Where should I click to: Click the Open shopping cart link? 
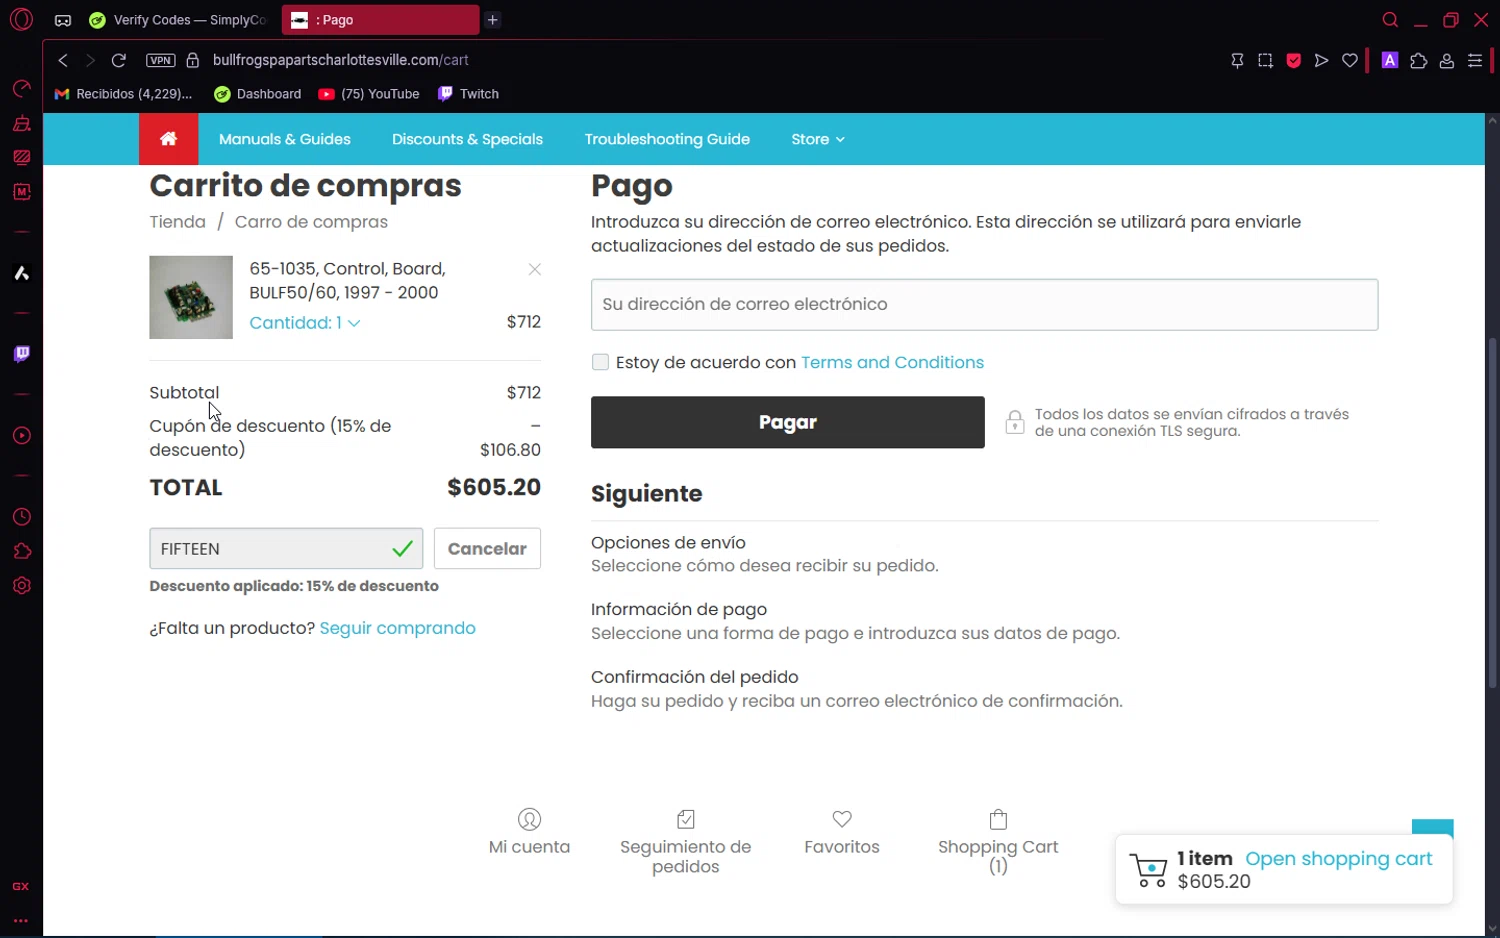pyautogui.click(x=1338, y=859)
